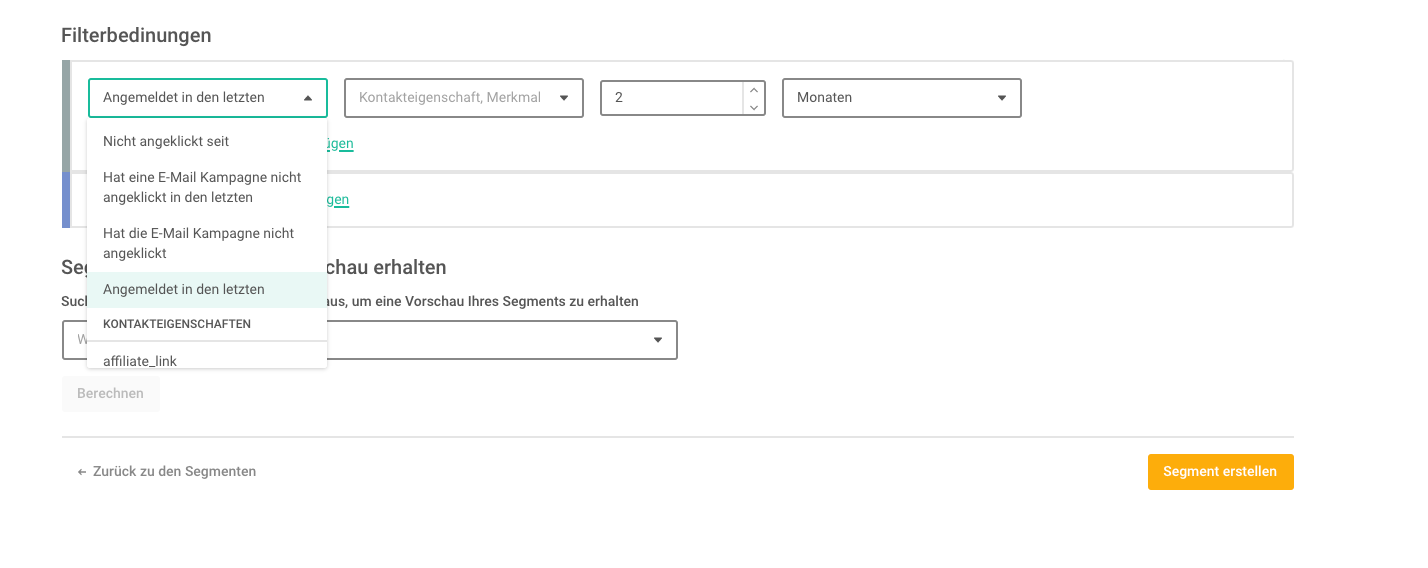Click the Berechnen button

coord(110,393)
